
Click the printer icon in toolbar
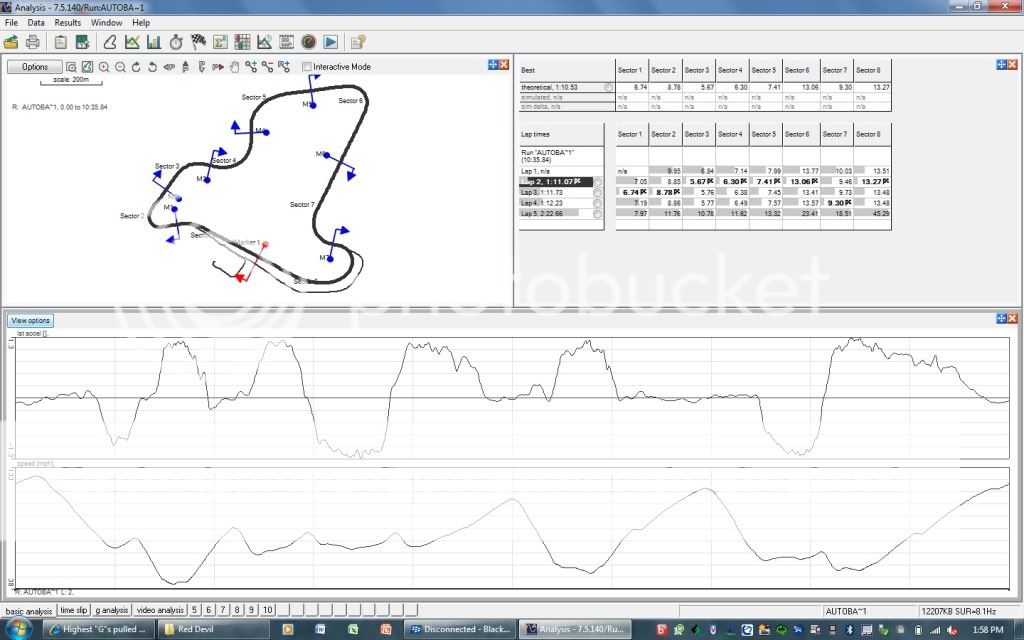click(32, 42)
